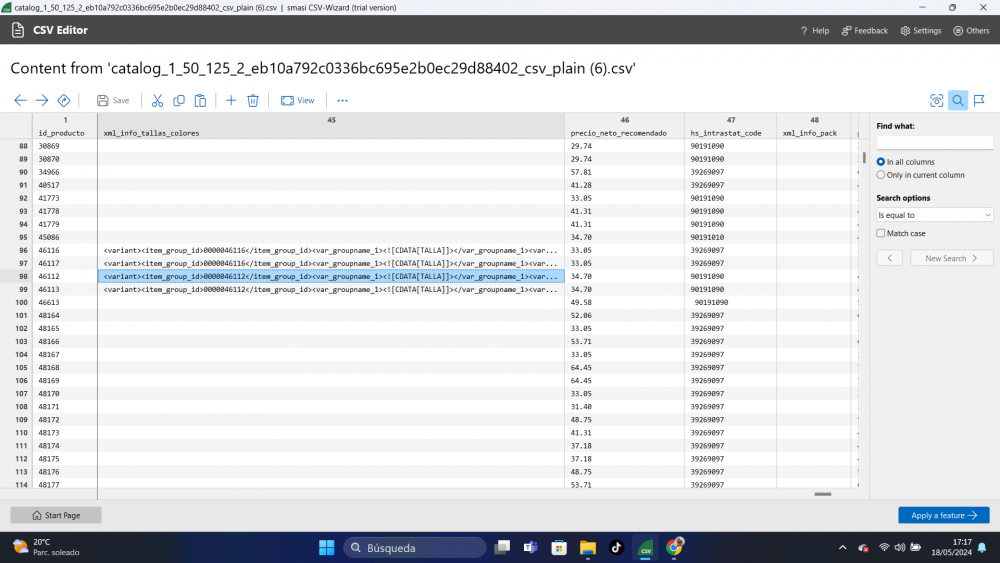Image resolution: width=1000 pixels, height=563 pixels.
Task: Open the volume tray icon
Action: coord(900,548)
